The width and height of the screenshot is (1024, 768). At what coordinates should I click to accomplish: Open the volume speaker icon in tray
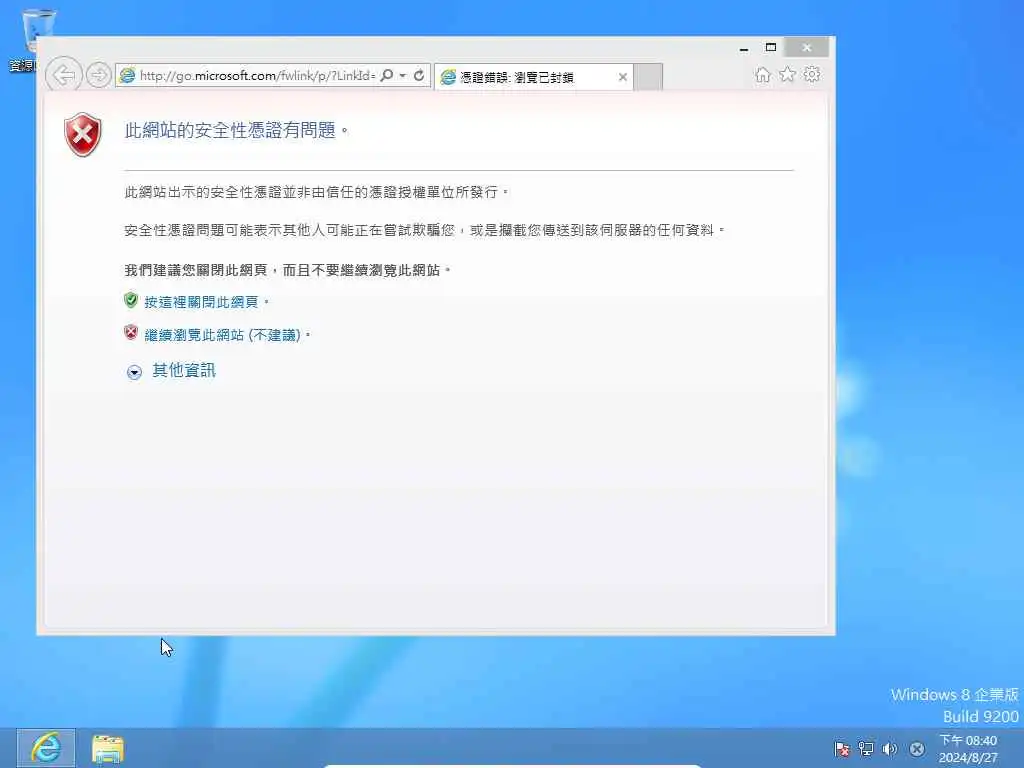click(889, 749)
